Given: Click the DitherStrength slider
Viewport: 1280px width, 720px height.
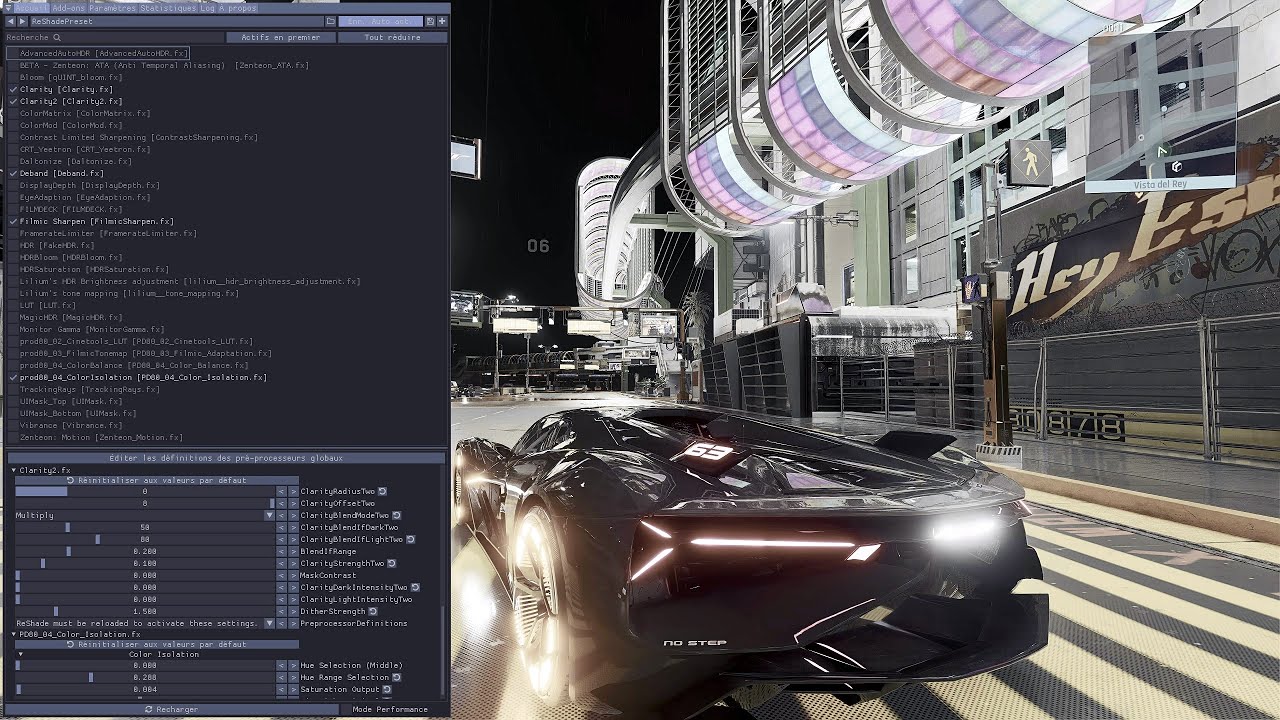Looking at the screenshot, I should (x=145, y=612).
